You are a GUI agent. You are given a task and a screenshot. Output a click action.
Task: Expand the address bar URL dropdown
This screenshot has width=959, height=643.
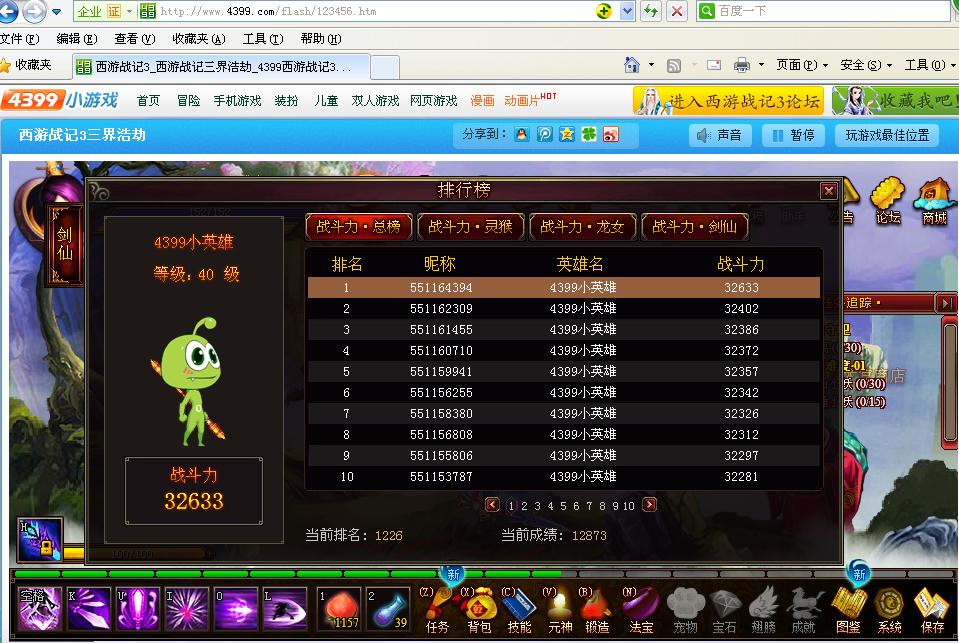[x=627, y=11]
